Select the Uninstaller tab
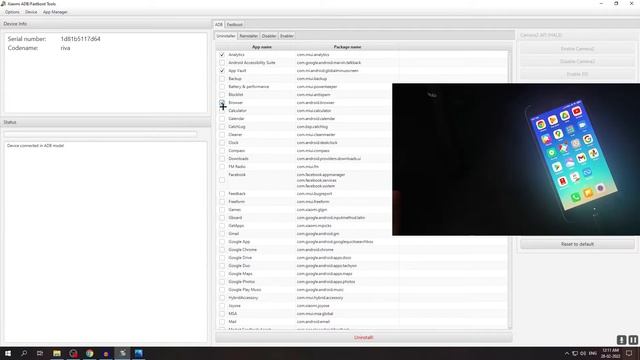The height and width of the screenshot is (360, 640). (x=226, y=36)
